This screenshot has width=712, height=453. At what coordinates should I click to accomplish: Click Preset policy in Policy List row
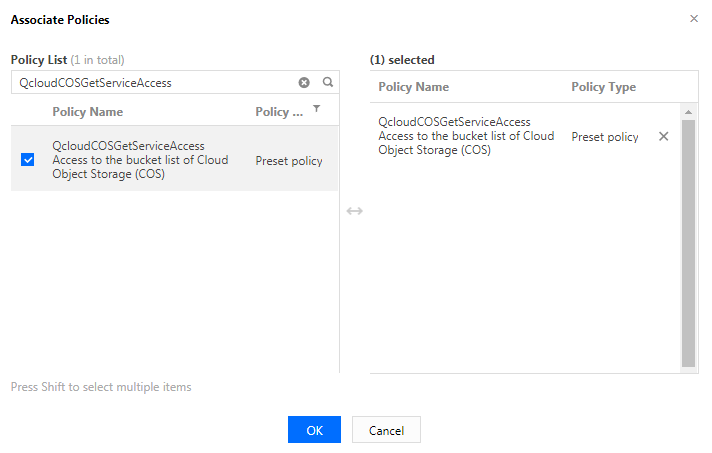tap(289, 161)
